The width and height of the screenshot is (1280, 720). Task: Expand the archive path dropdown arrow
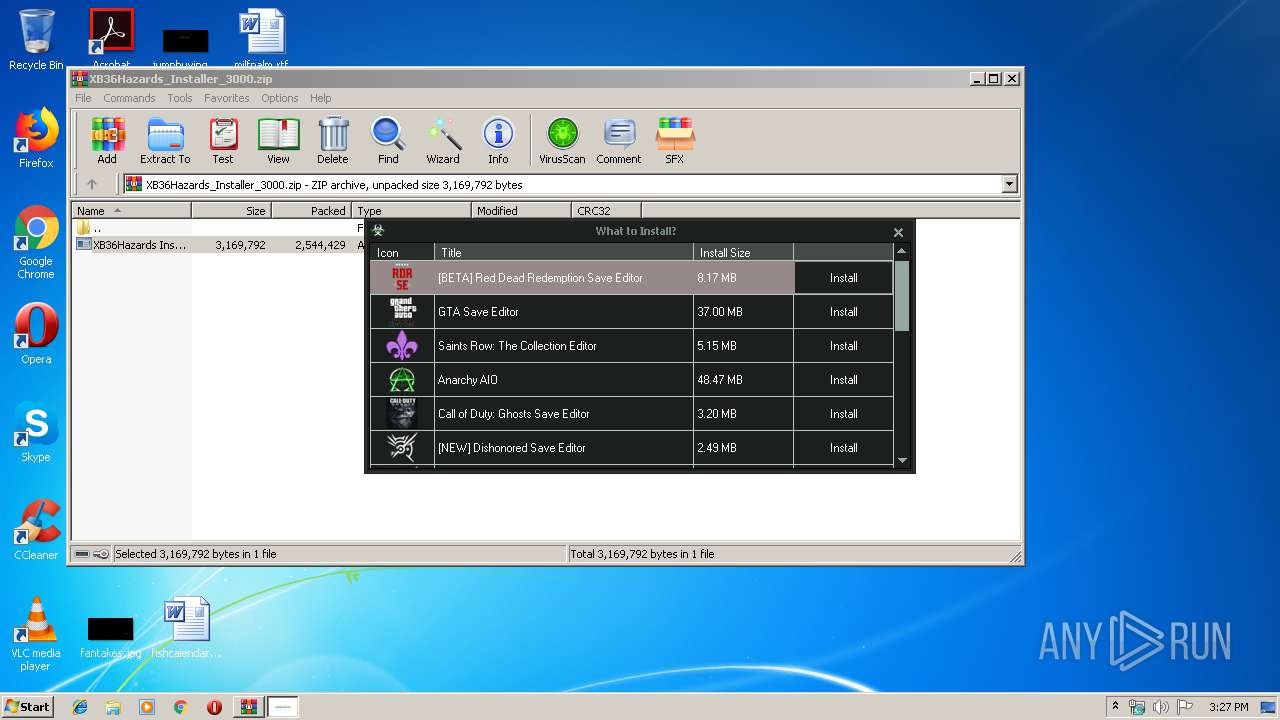[1009, 184]
